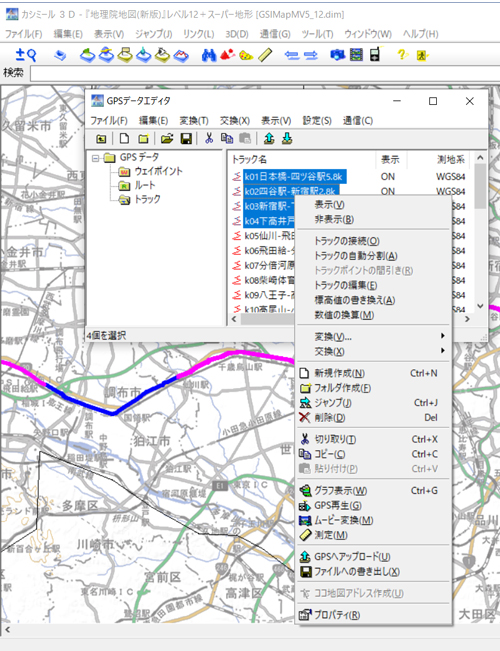The height and width of the screenshot is (651, 500).
Task: Click the new document icon in GPS editor
Action: tap(124, 139)
